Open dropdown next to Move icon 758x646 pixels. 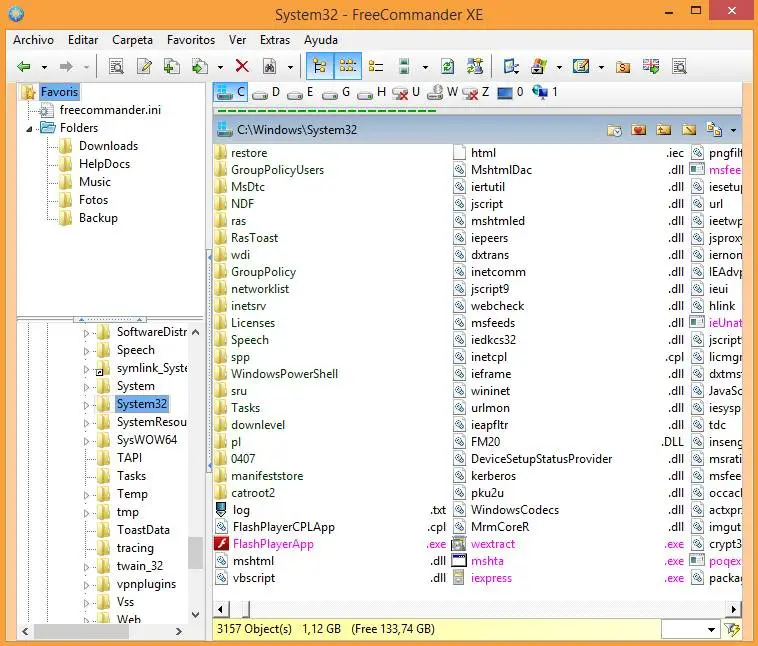220,67
